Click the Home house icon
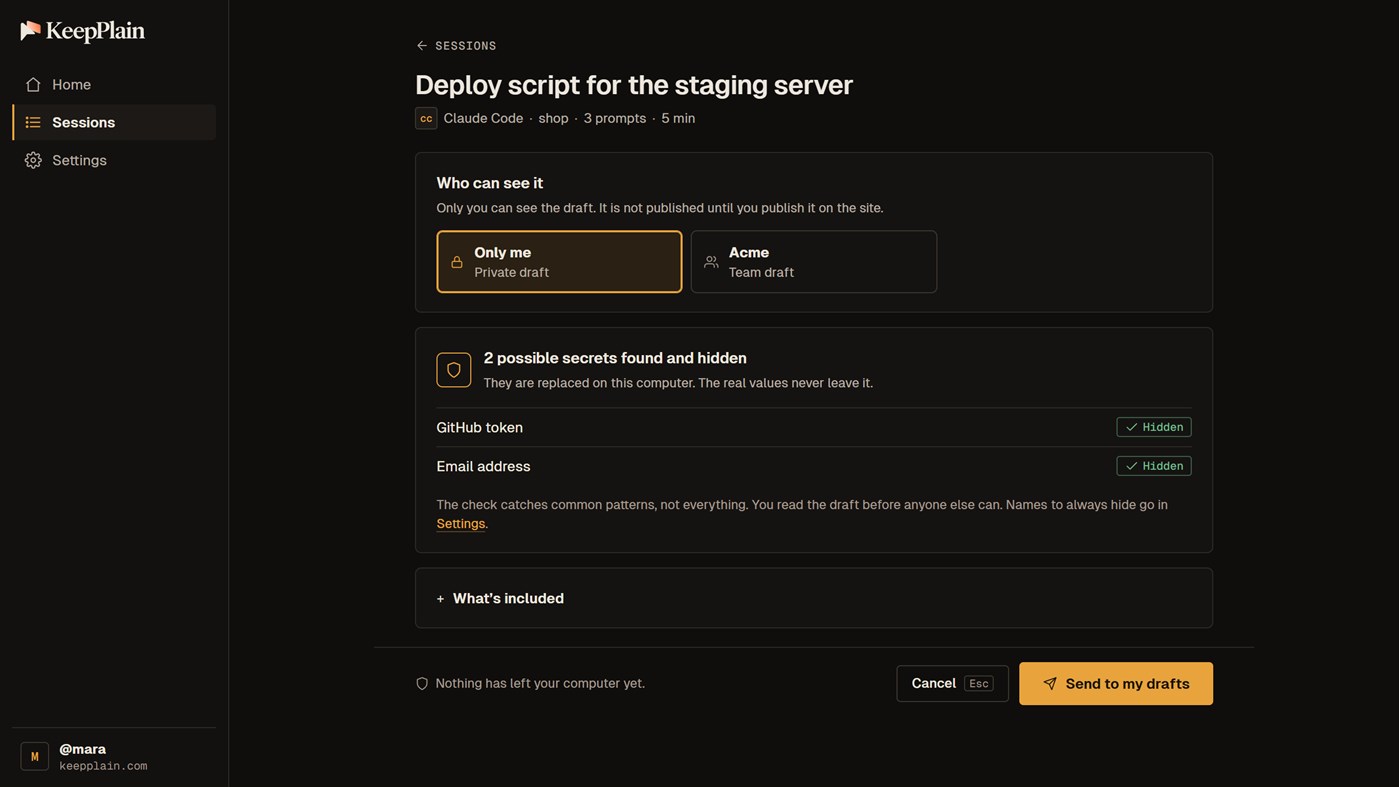The width and height of the screenshot is (1399, 787). (x=33, y=85)
